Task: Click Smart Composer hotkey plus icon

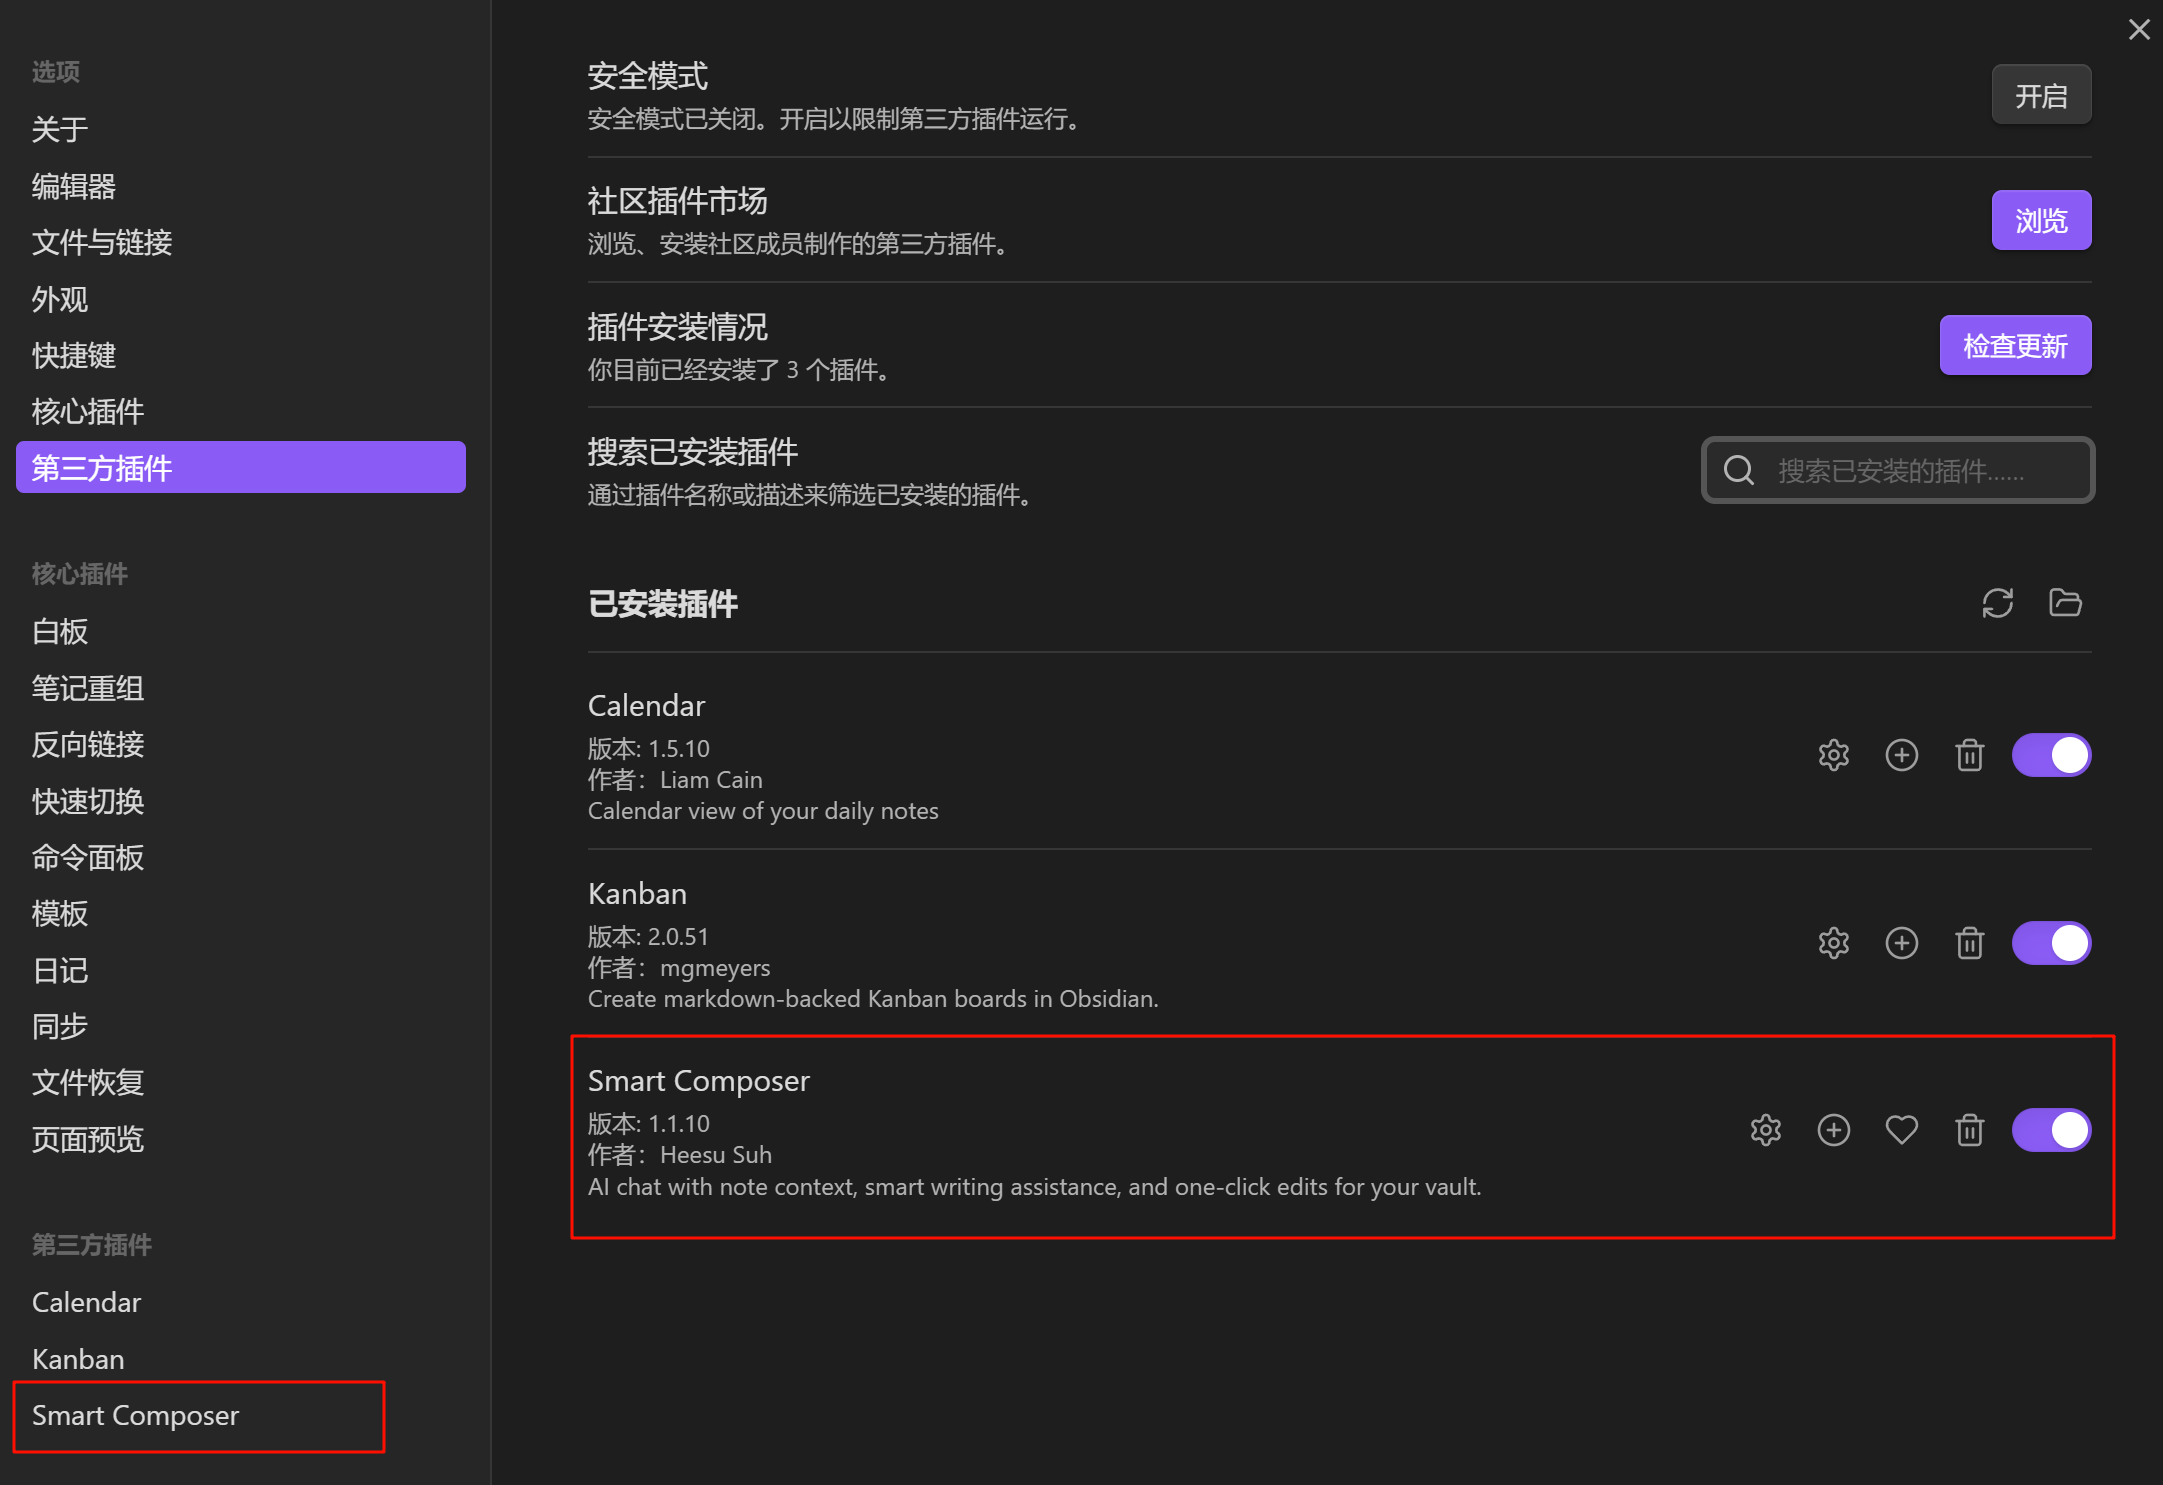Action: (x=1833, y=1130)
